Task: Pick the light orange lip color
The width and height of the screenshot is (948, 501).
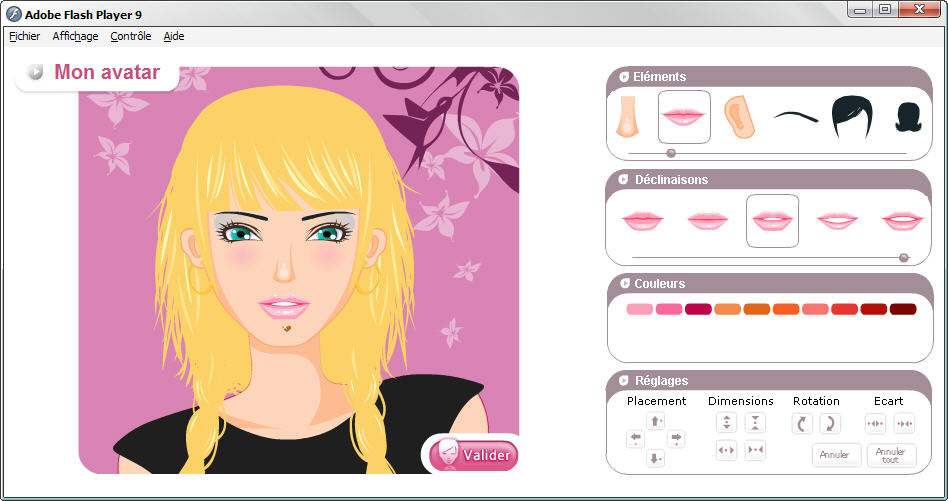Action: (727, 309)
